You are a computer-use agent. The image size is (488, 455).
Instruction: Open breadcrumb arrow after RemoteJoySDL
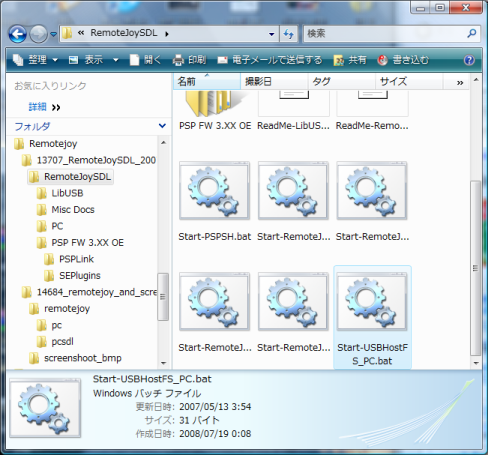[x=167, y=34]
